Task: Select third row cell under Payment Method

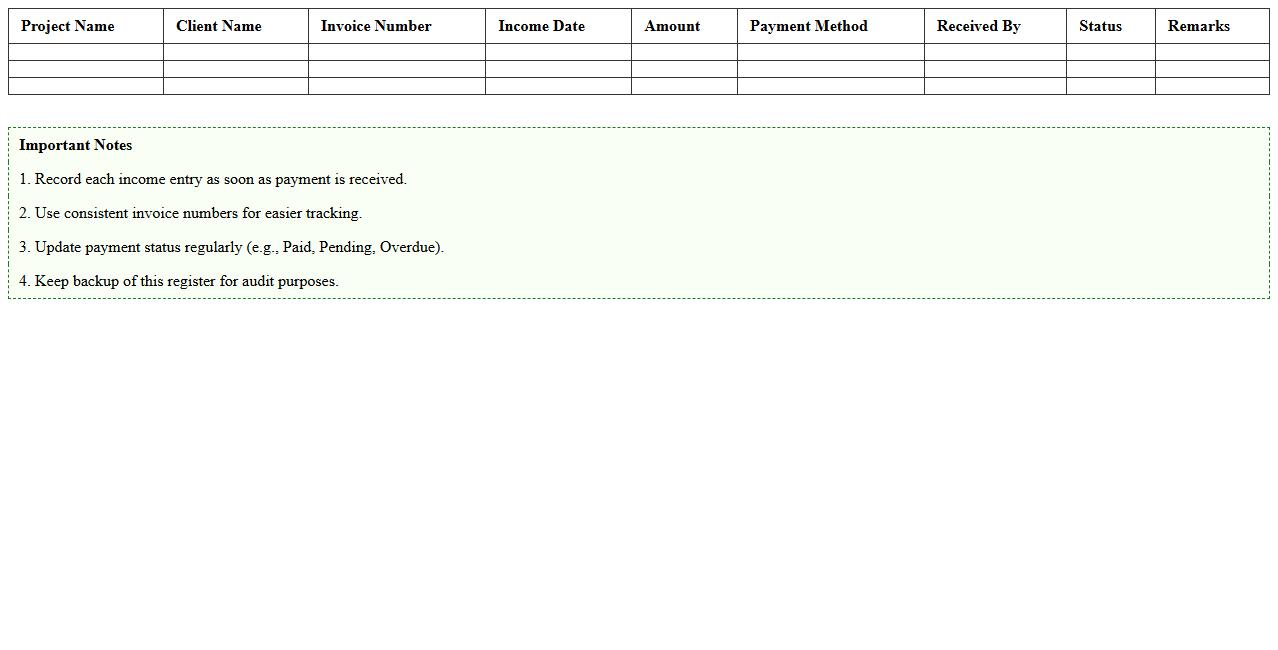Action: pos(830,86)
